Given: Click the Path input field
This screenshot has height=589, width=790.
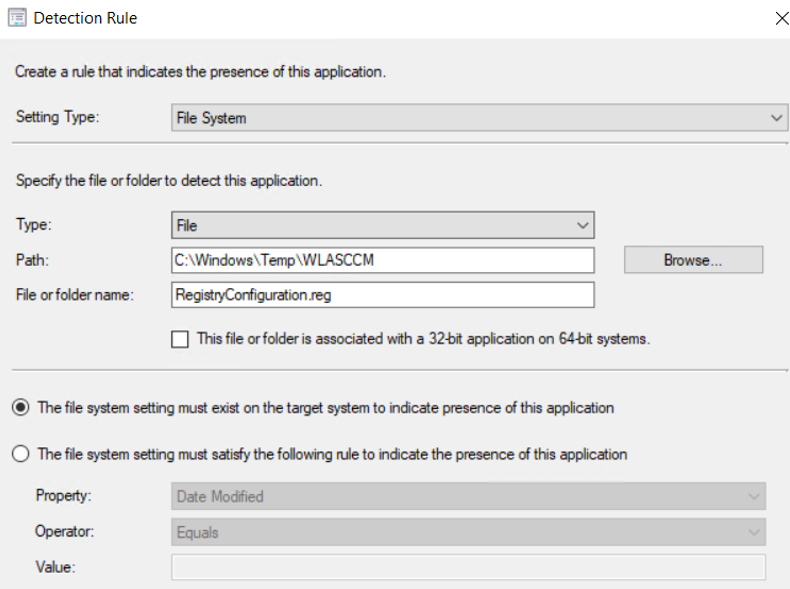Looking at the screenshot, I should (x=382, y=260).
